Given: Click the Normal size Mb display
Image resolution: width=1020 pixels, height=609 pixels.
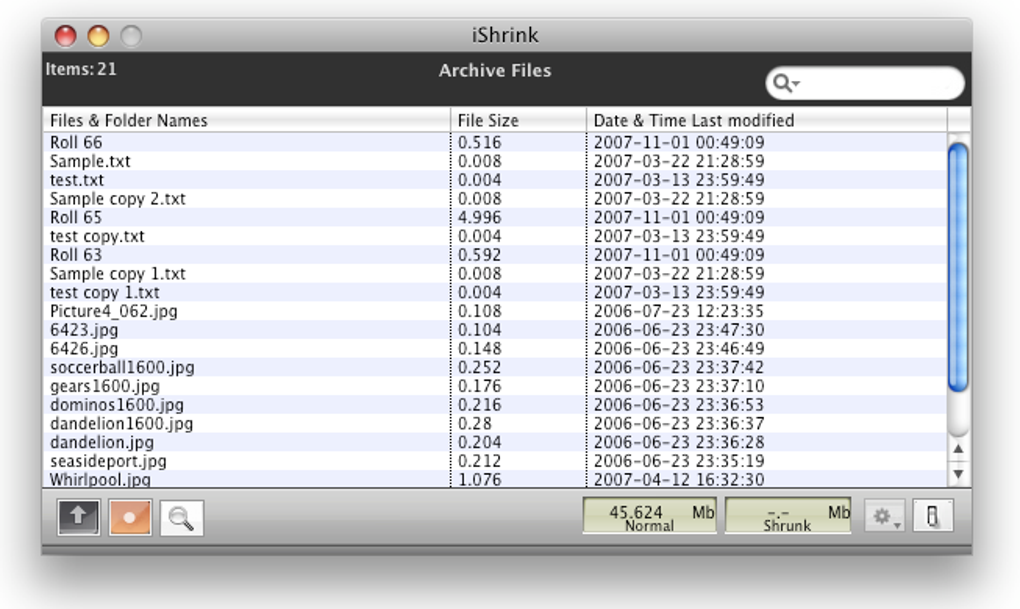Looking at the screenshot, I should point(650,517).
